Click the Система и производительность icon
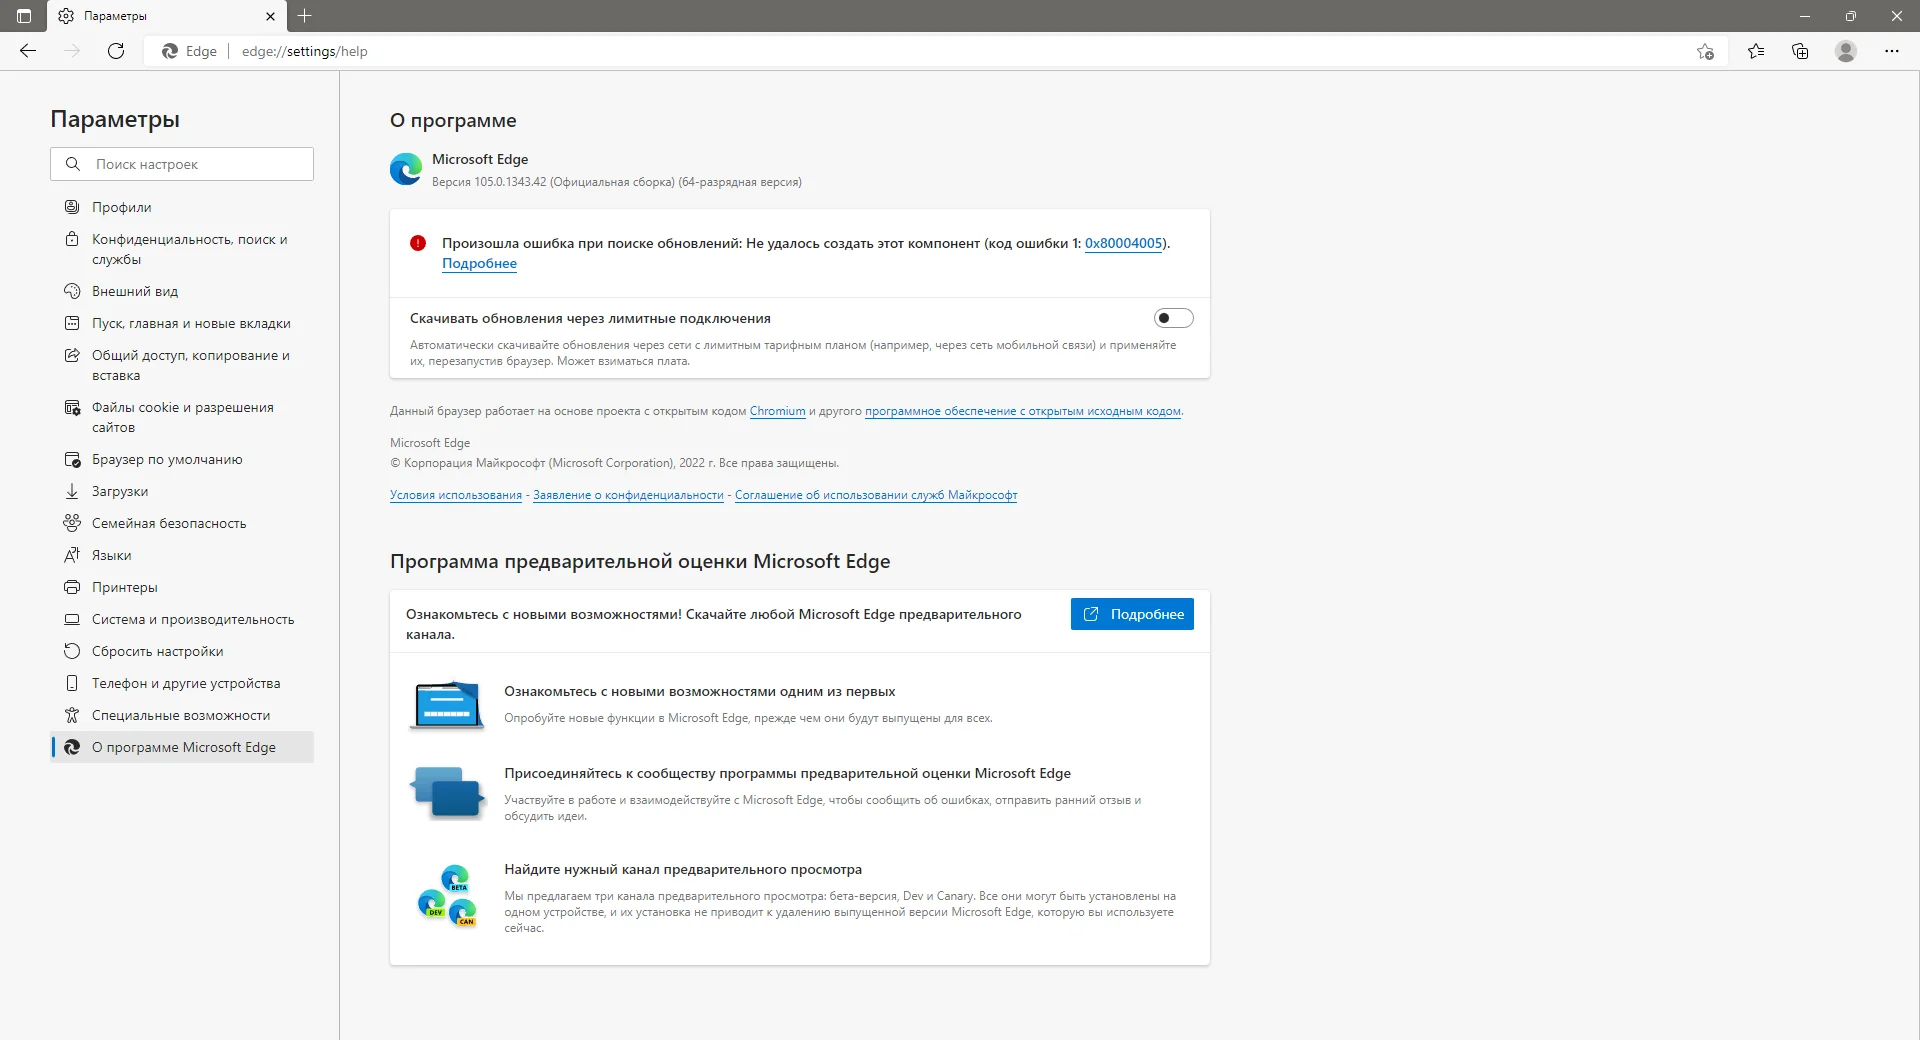 click(72, 619)
